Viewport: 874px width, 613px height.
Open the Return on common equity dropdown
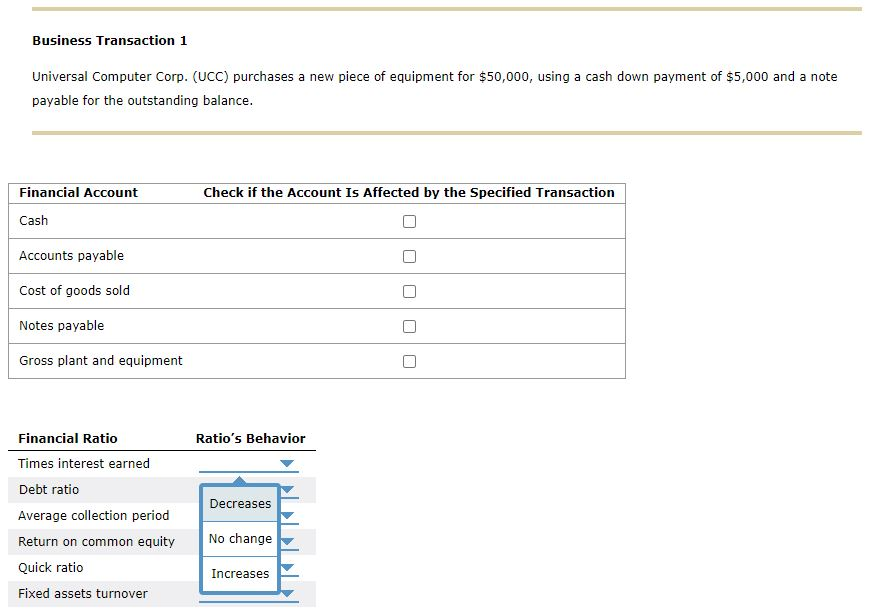point(285,541)
